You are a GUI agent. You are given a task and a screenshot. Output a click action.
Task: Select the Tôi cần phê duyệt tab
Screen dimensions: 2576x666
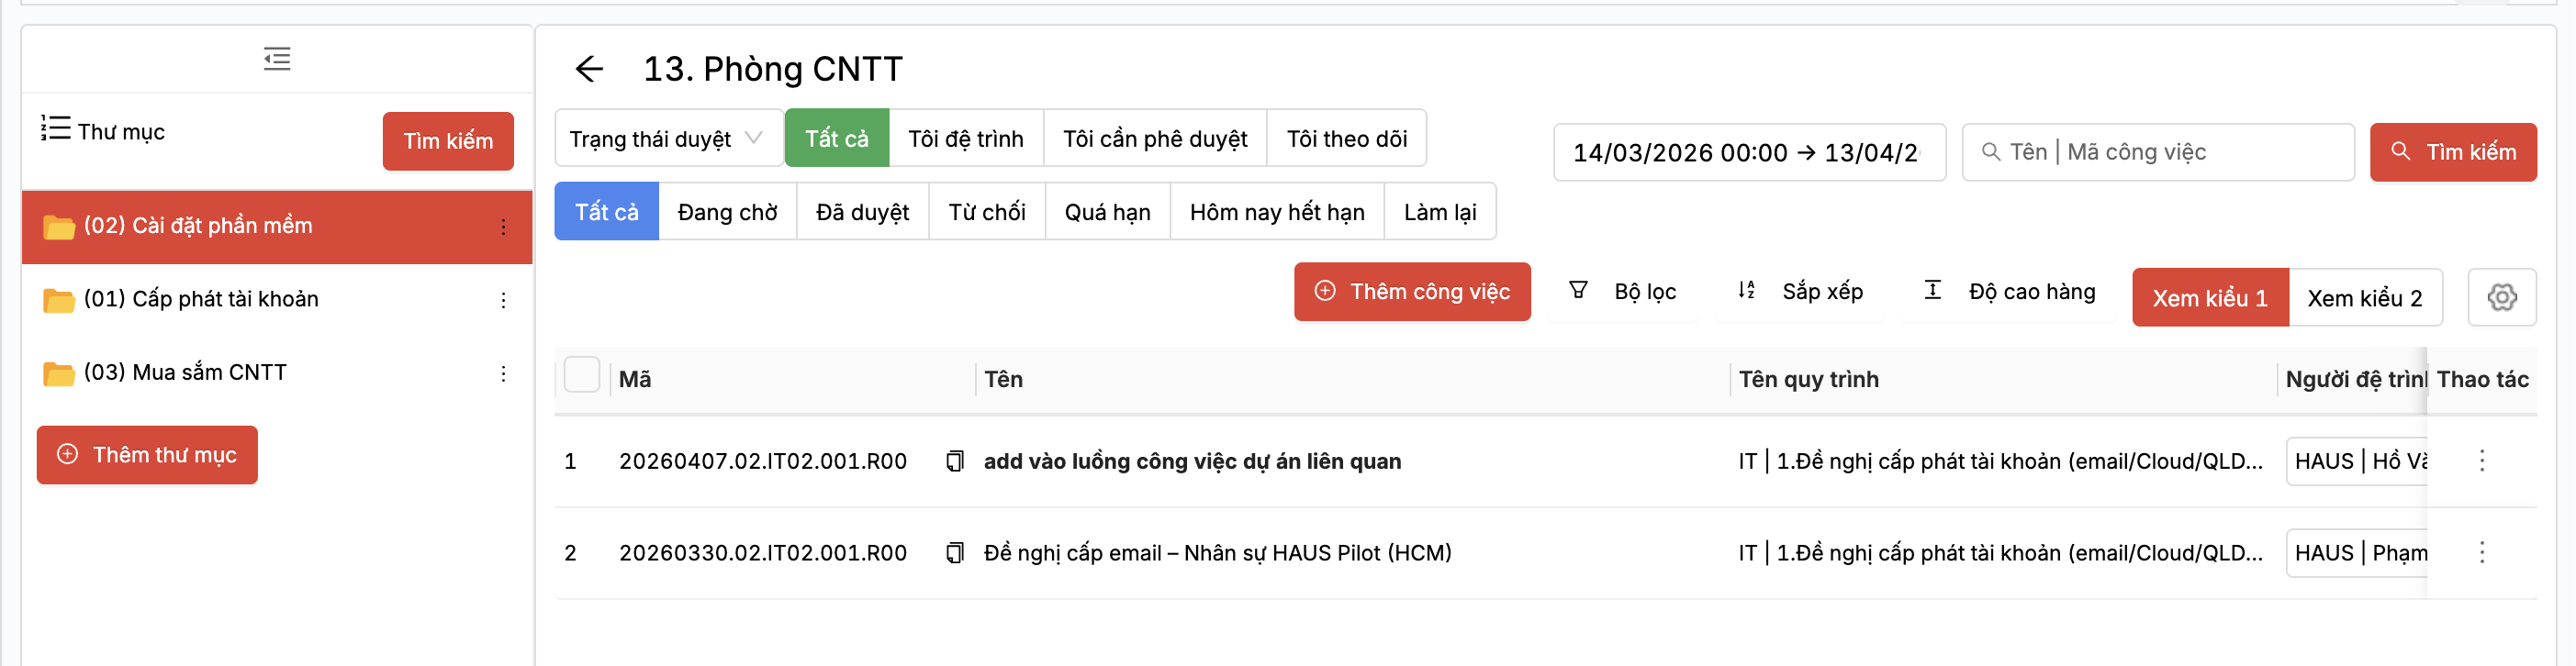click(x=1154, y=139)
